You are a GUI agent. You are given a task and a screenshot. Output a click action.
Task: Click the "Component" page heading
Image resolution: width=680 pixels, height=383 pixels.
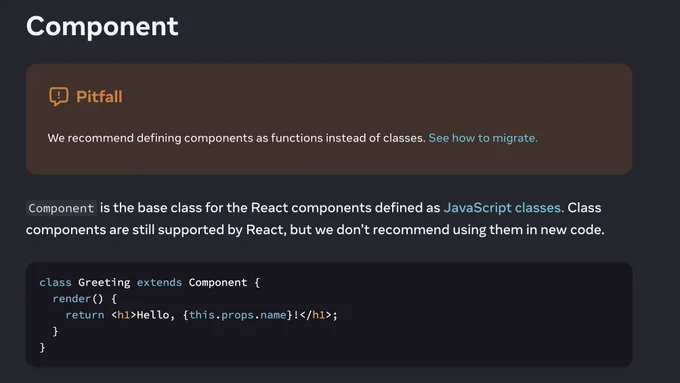[x=102, y=26]
